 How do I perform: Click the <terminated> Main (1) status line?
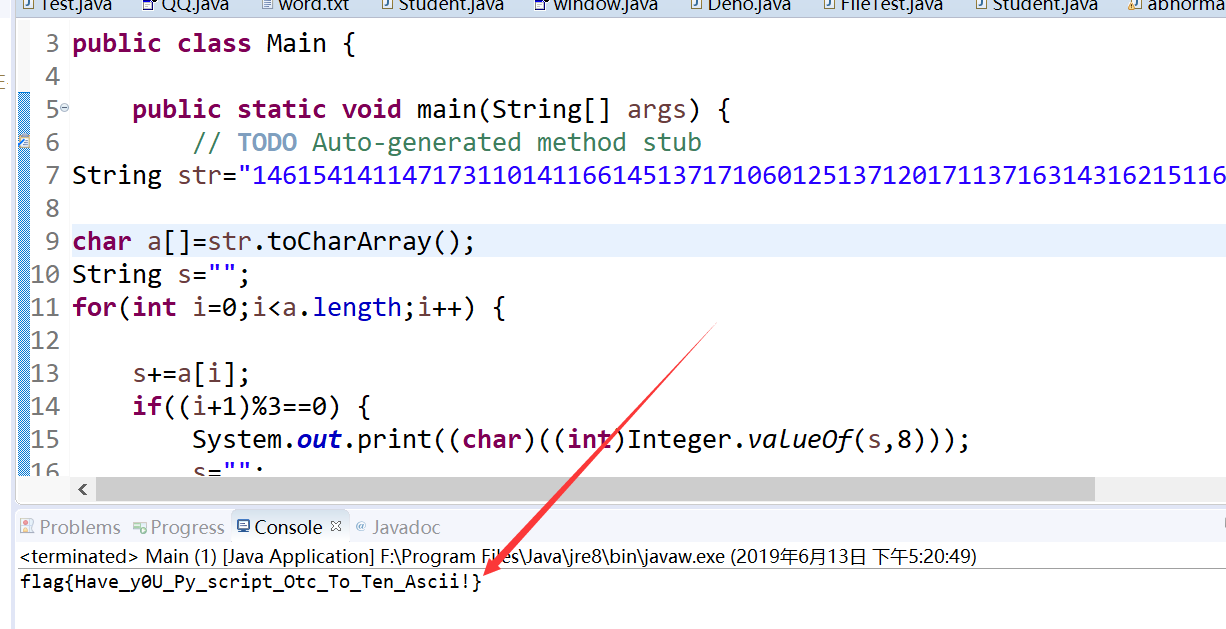click(x=498, y=556)
